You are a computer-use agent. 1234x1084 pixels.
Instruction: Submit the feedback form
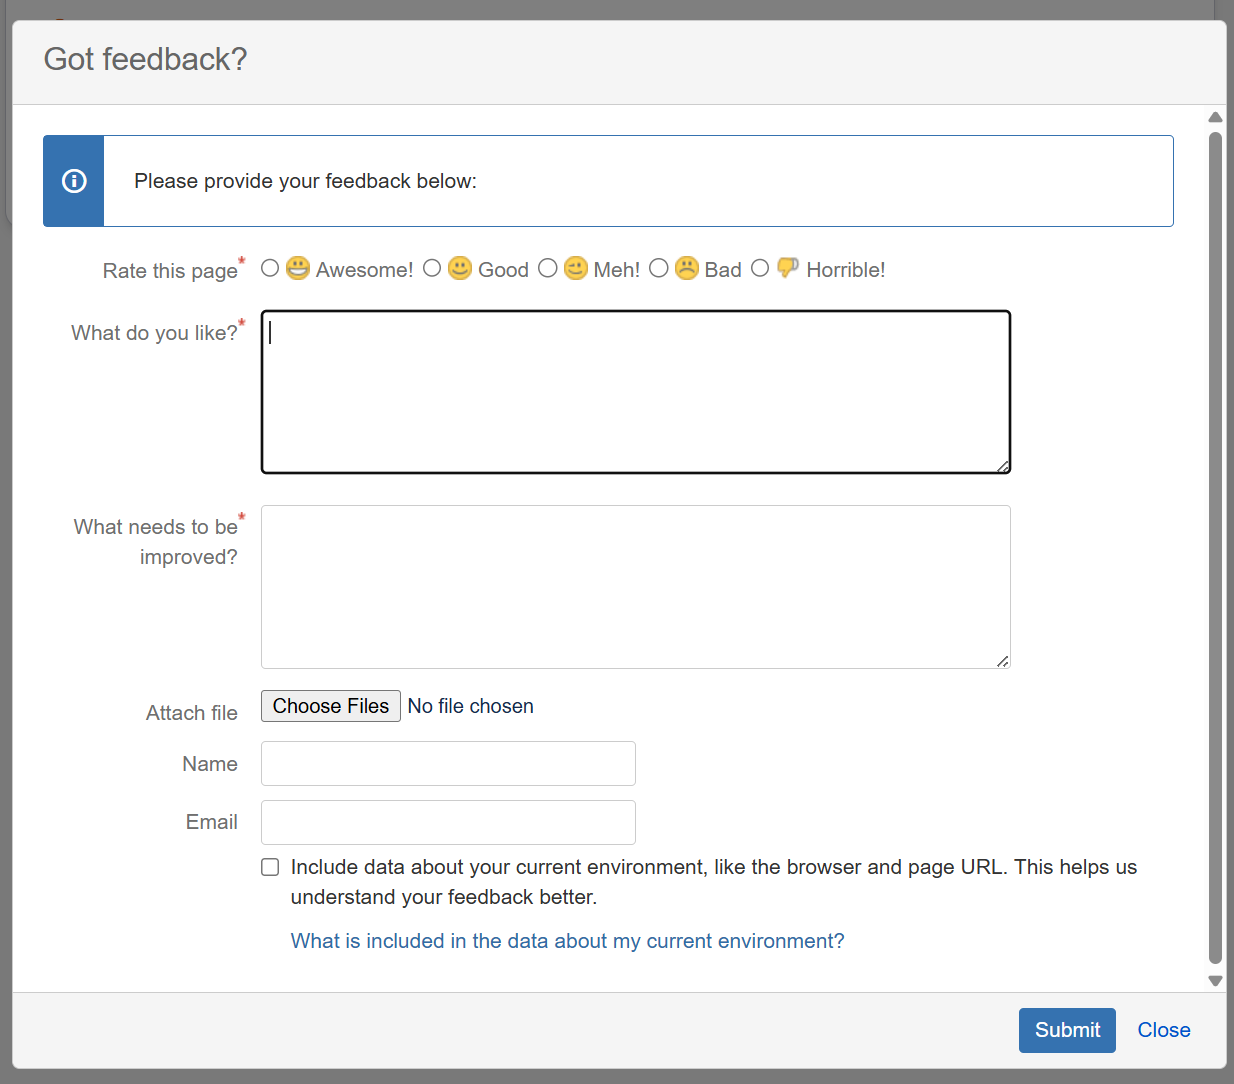click(x=1067, y=1030)
